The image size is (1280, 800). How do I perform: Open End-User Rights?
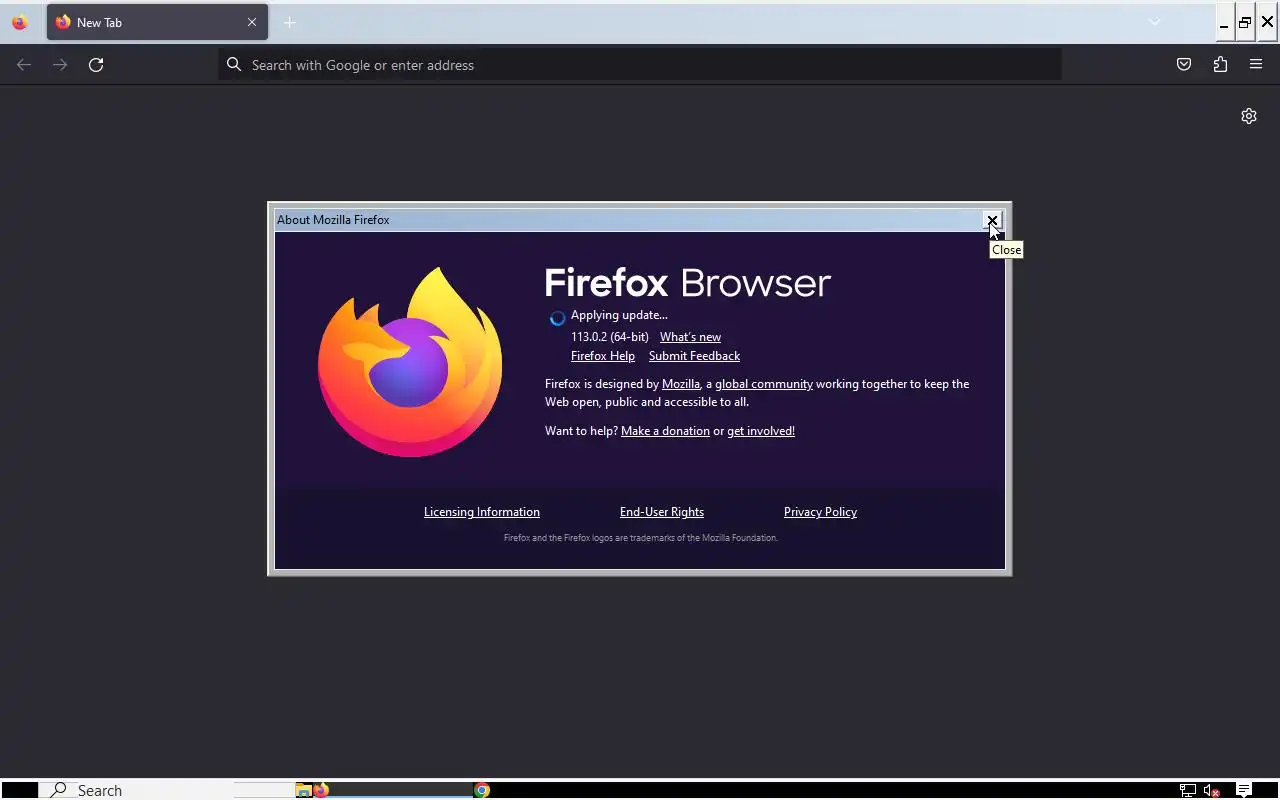coord(662,512)
